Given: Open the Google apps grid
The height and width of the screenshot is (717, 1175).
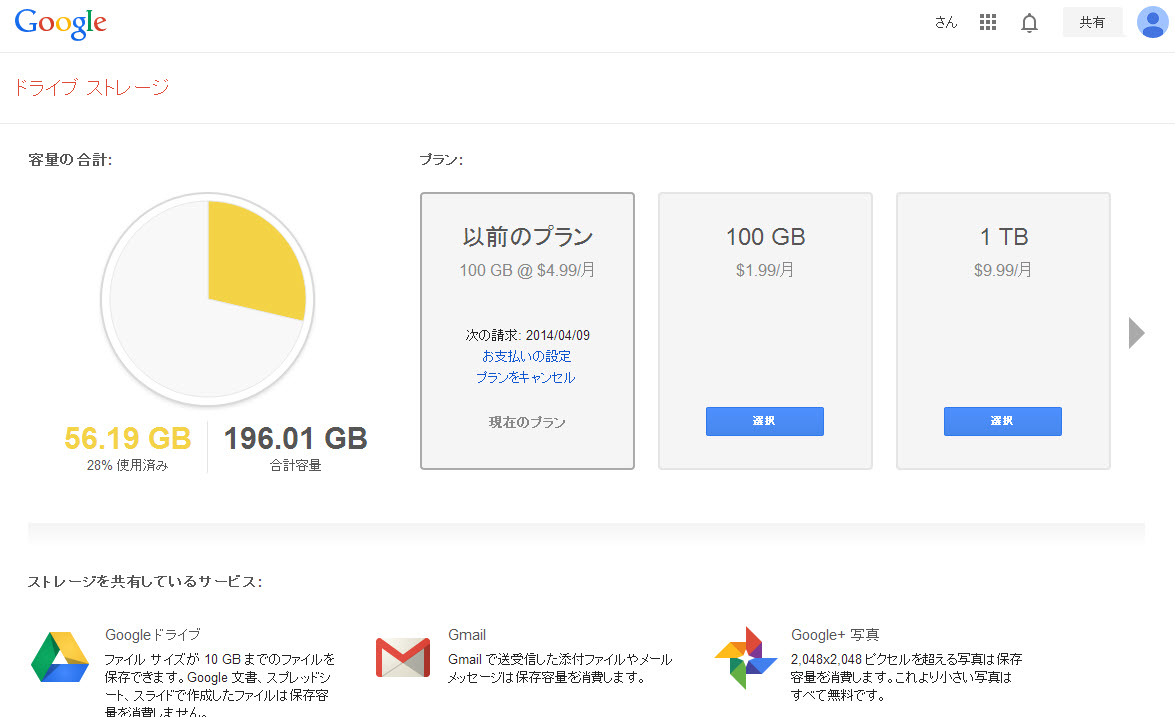Looking at the screenshot, I should pos(988,22).
